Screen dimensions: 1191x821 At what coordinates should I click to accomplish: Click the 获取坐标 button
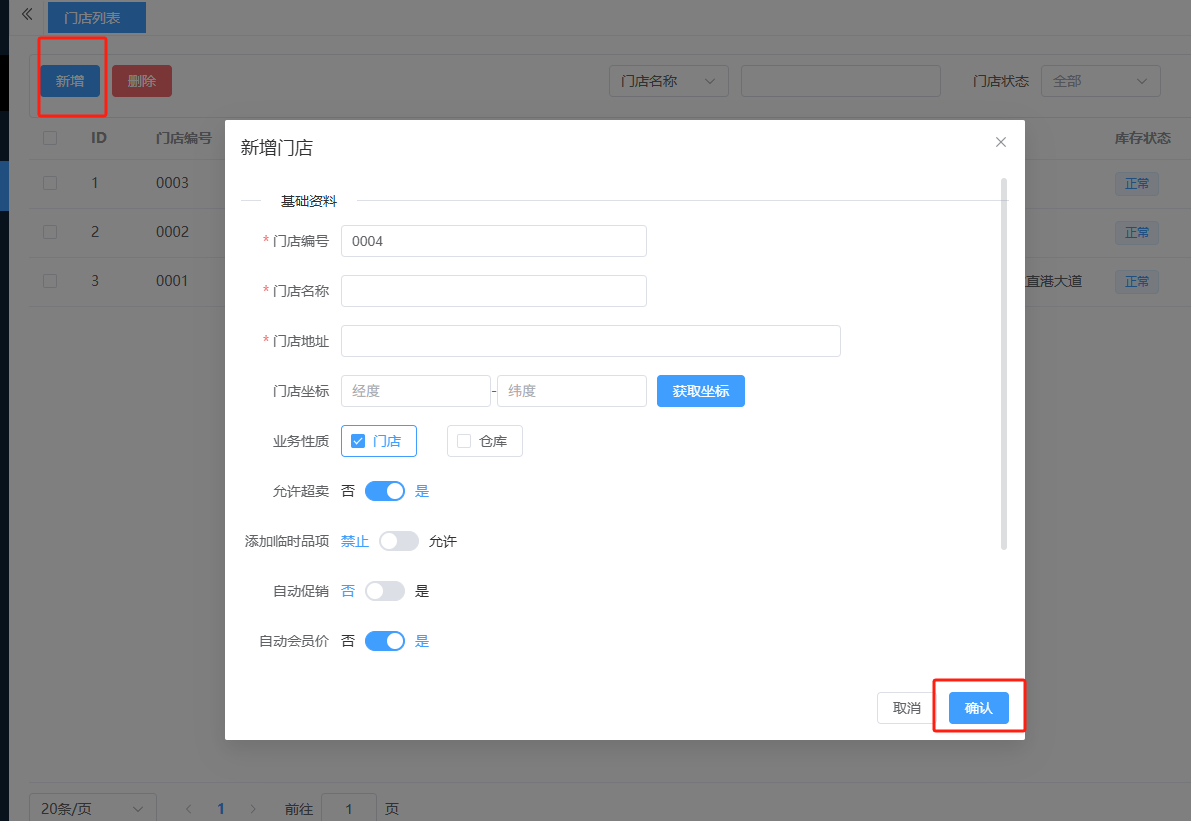click(x=700, y=391)
